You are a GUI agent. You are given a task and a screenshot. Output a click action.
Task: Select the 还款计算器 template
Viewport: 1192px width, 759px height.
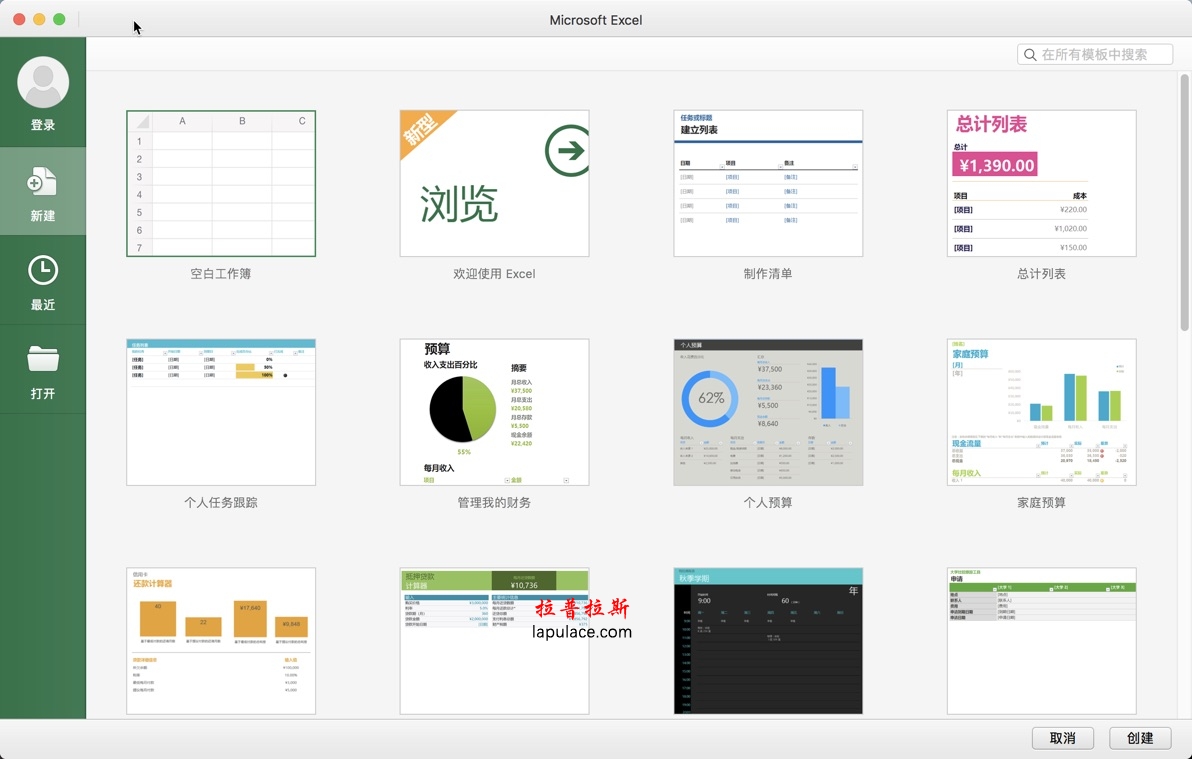coord(220,640)
